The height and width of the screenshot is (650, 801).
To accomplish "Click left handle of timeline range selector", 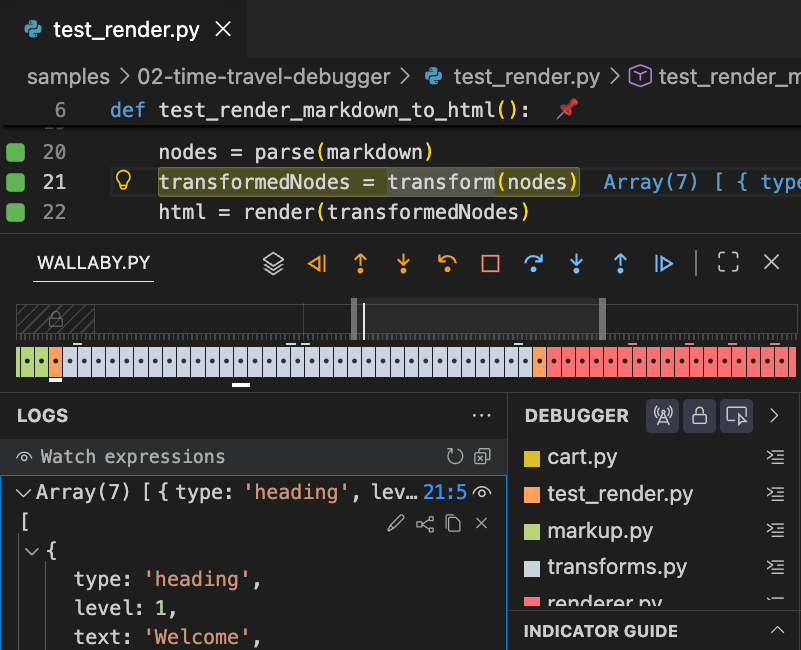I will tap(354, 319).
